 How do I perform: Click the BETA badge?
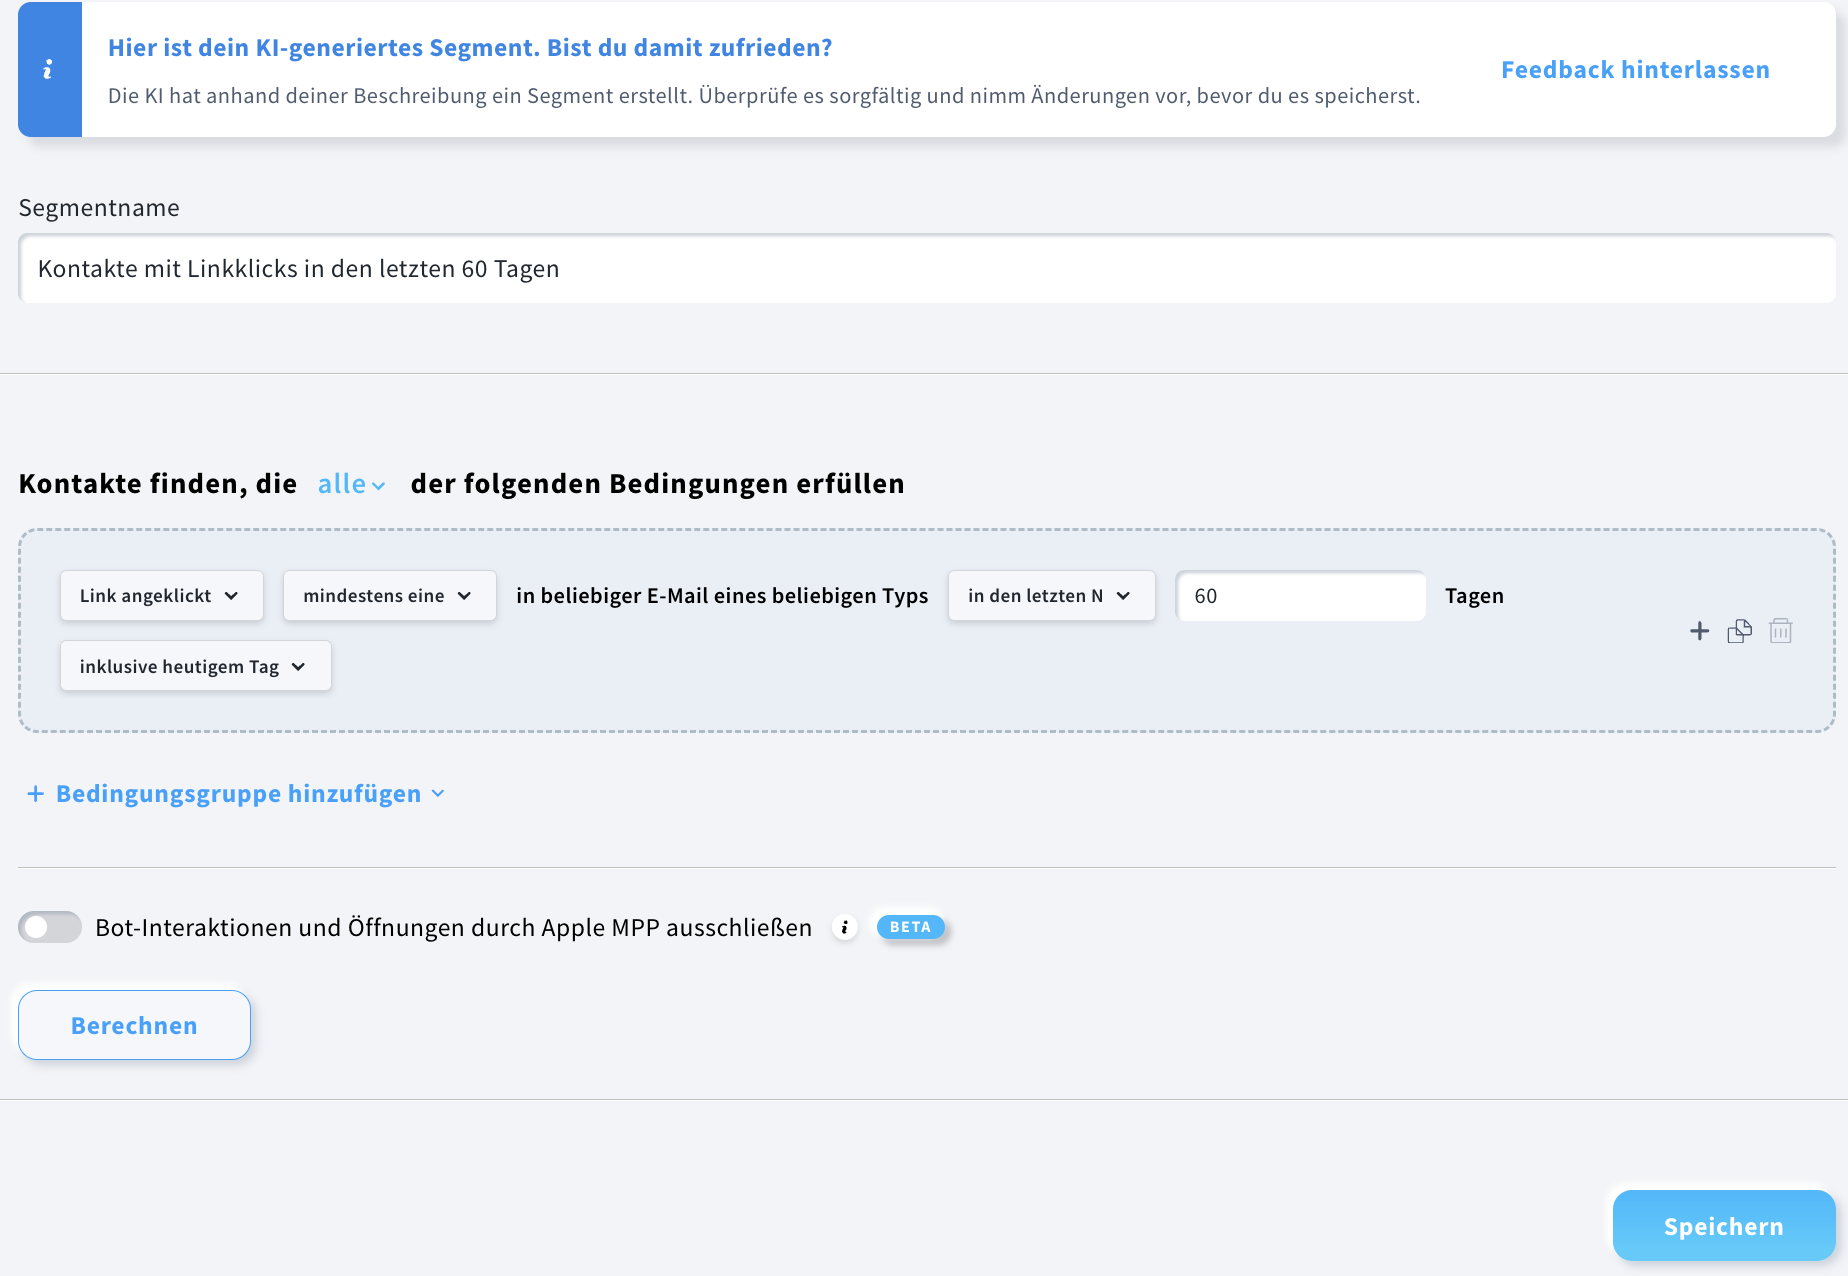(910, 927)
